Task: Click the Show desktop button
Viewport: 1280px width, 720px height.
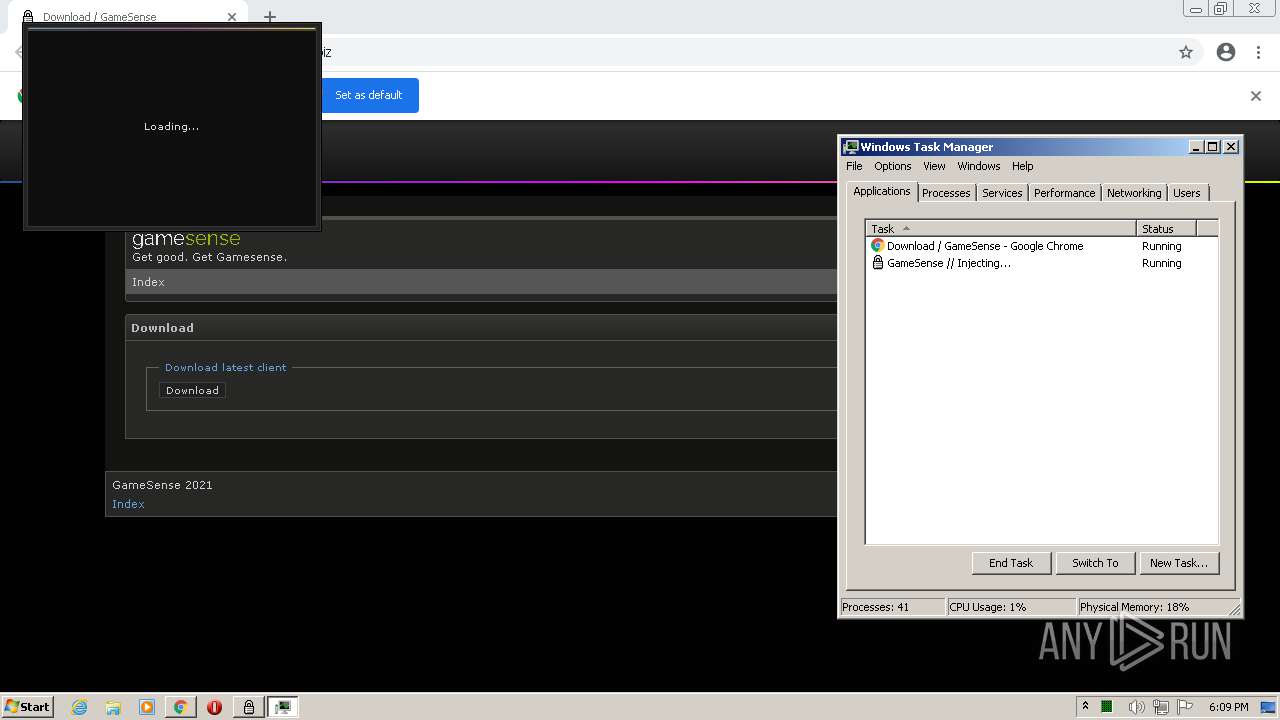Action: pyautogui.click(x=1269, y=707)
